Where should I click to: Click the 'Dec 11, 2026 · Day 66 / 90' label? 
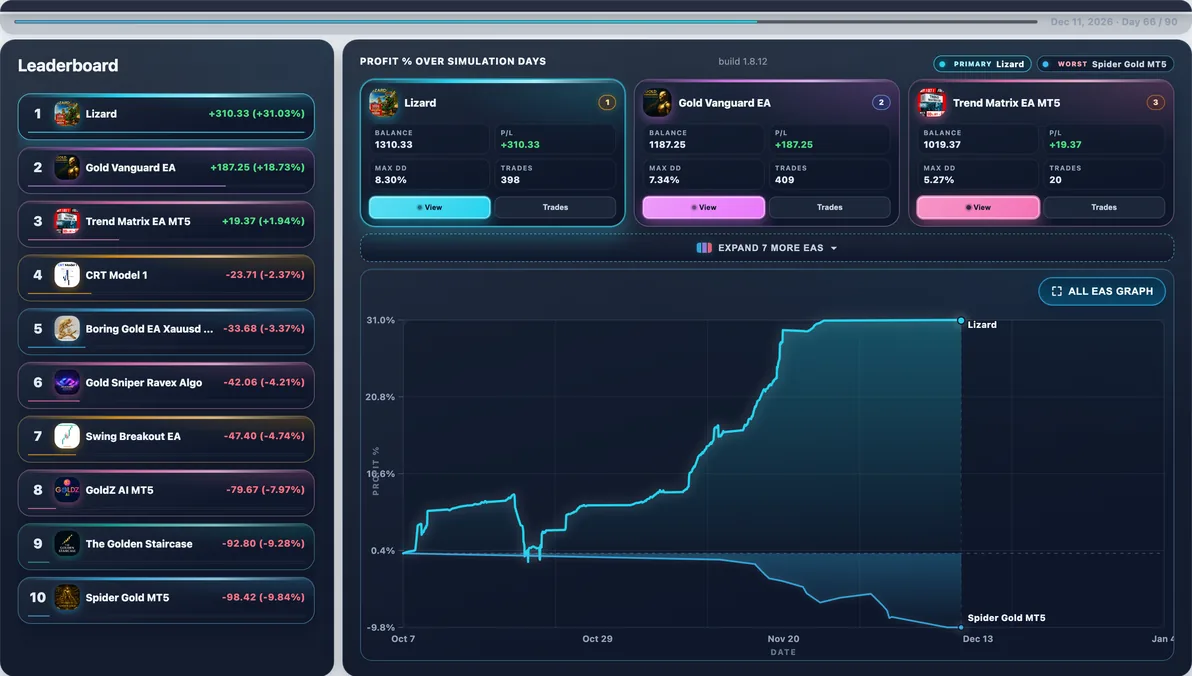pyautogui.click(x=1114, y=22)
